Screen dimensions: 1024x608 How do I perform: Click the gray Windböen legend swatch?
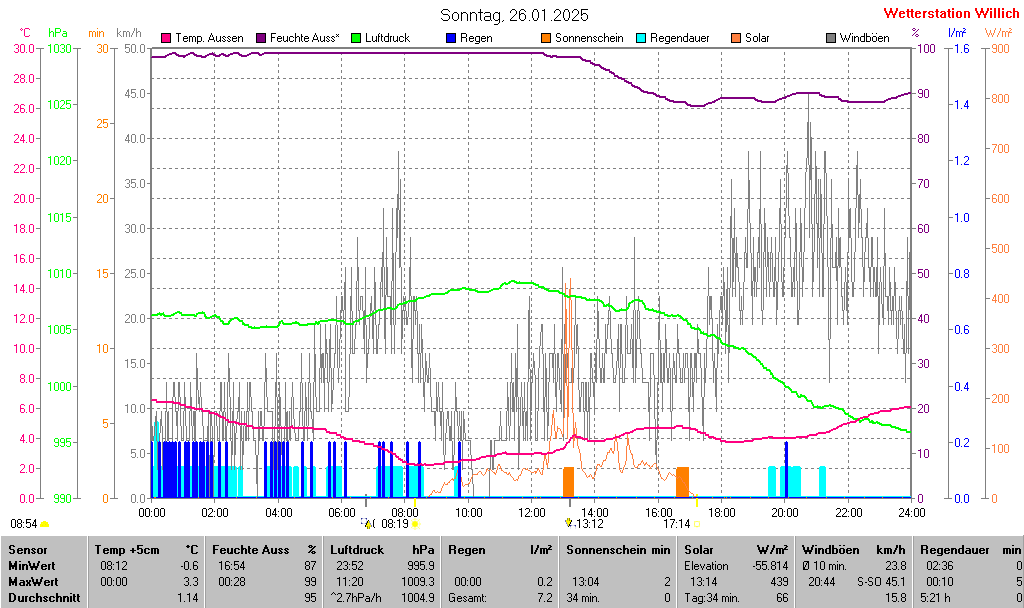831,38
